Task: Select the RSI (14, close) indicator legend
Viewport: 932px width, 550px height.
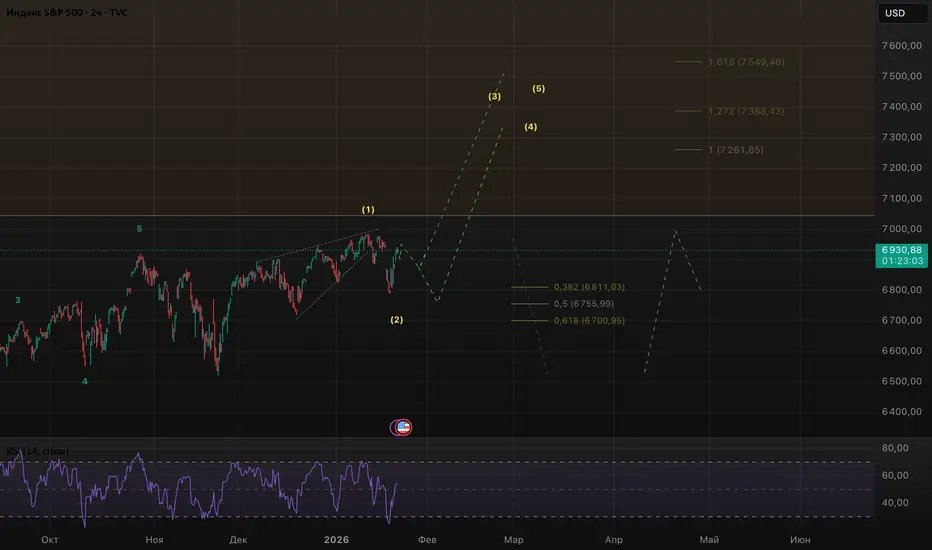Action: tap(37, 451)
